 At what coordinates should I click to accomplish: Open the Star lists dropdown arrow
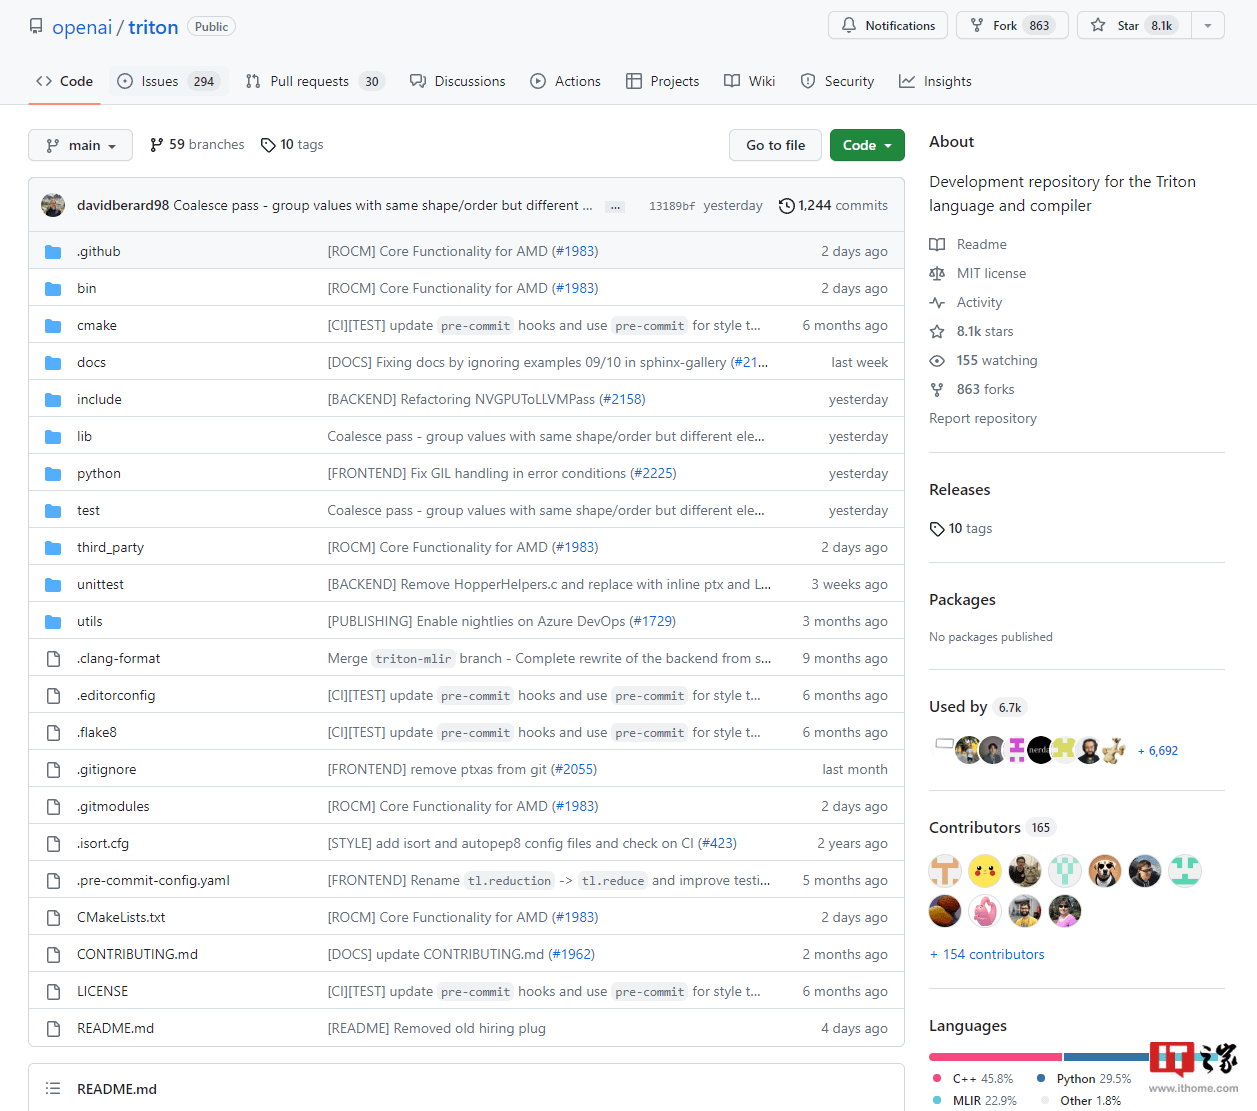tap(1208, 26)
